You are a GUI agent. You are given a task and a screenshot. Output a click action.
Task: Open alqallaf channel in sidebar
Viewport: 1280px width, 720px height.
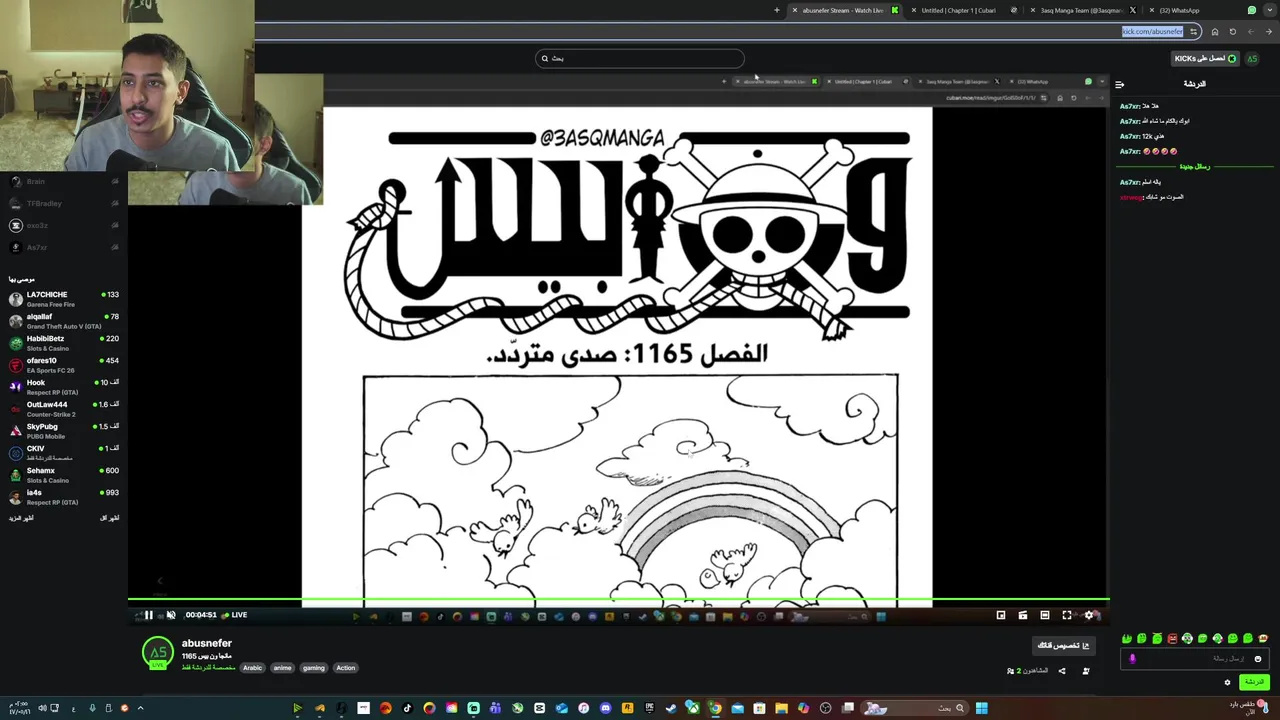coord(64,321)
